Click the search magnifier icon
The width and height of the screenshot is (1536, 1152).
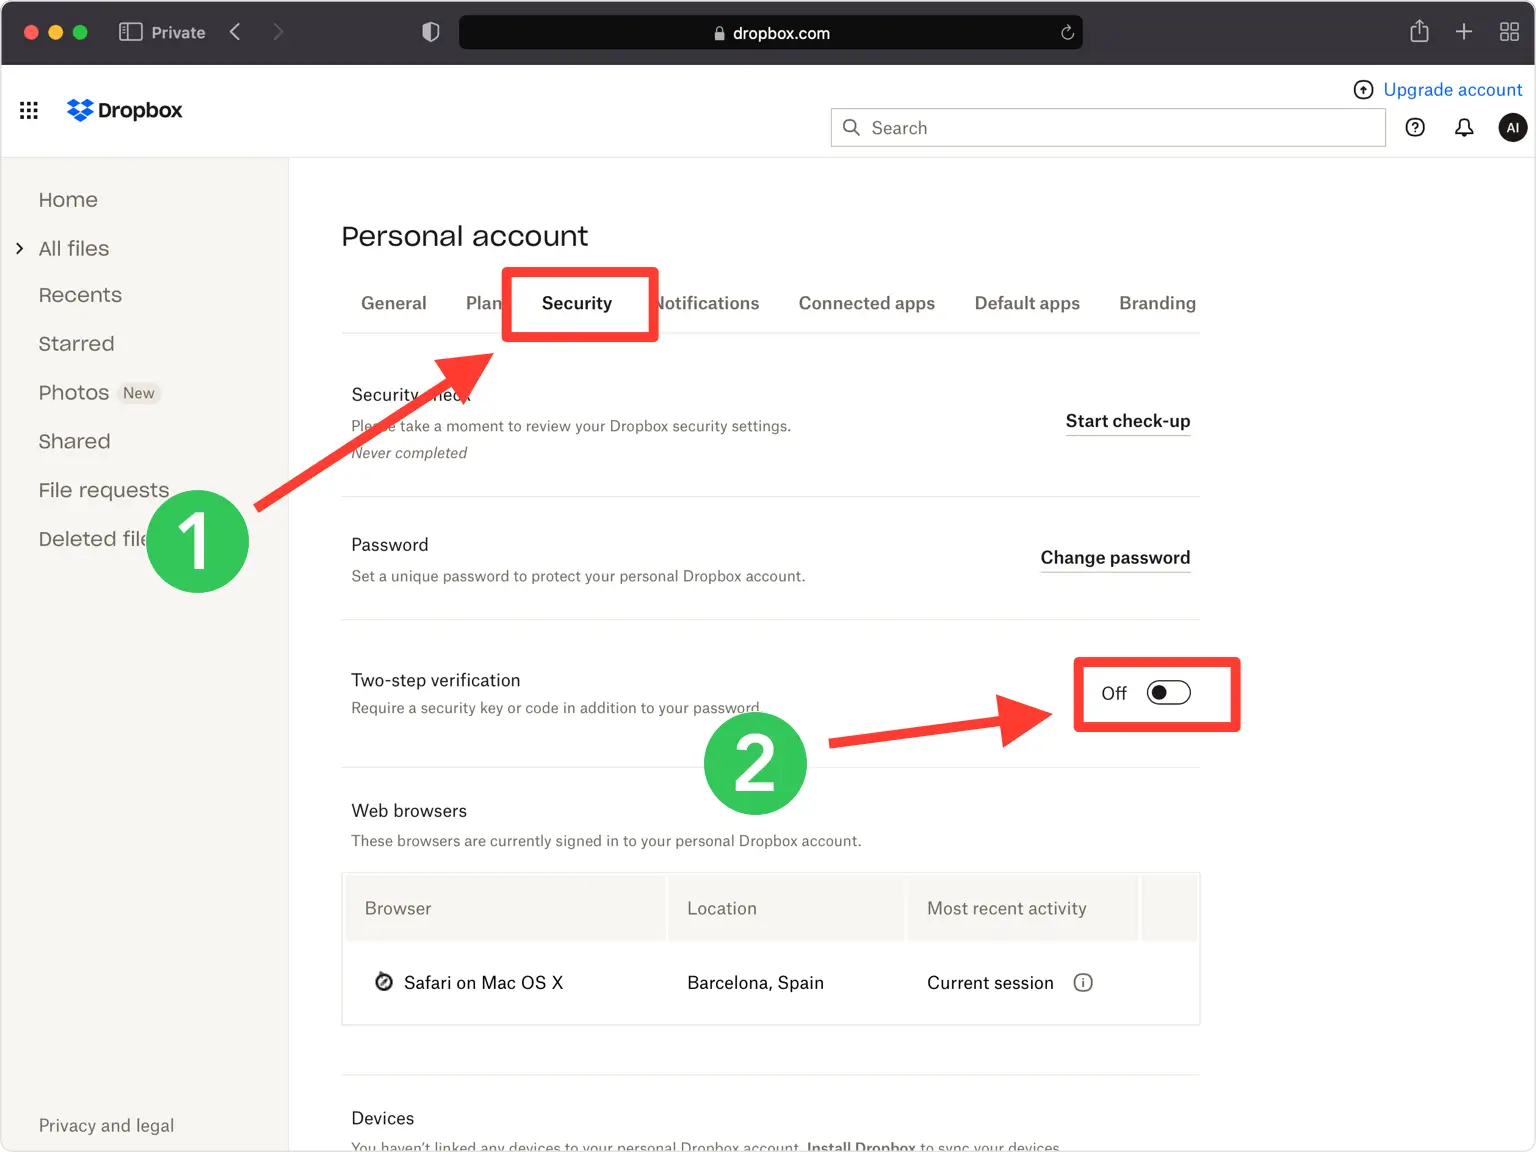coord(851,127)
